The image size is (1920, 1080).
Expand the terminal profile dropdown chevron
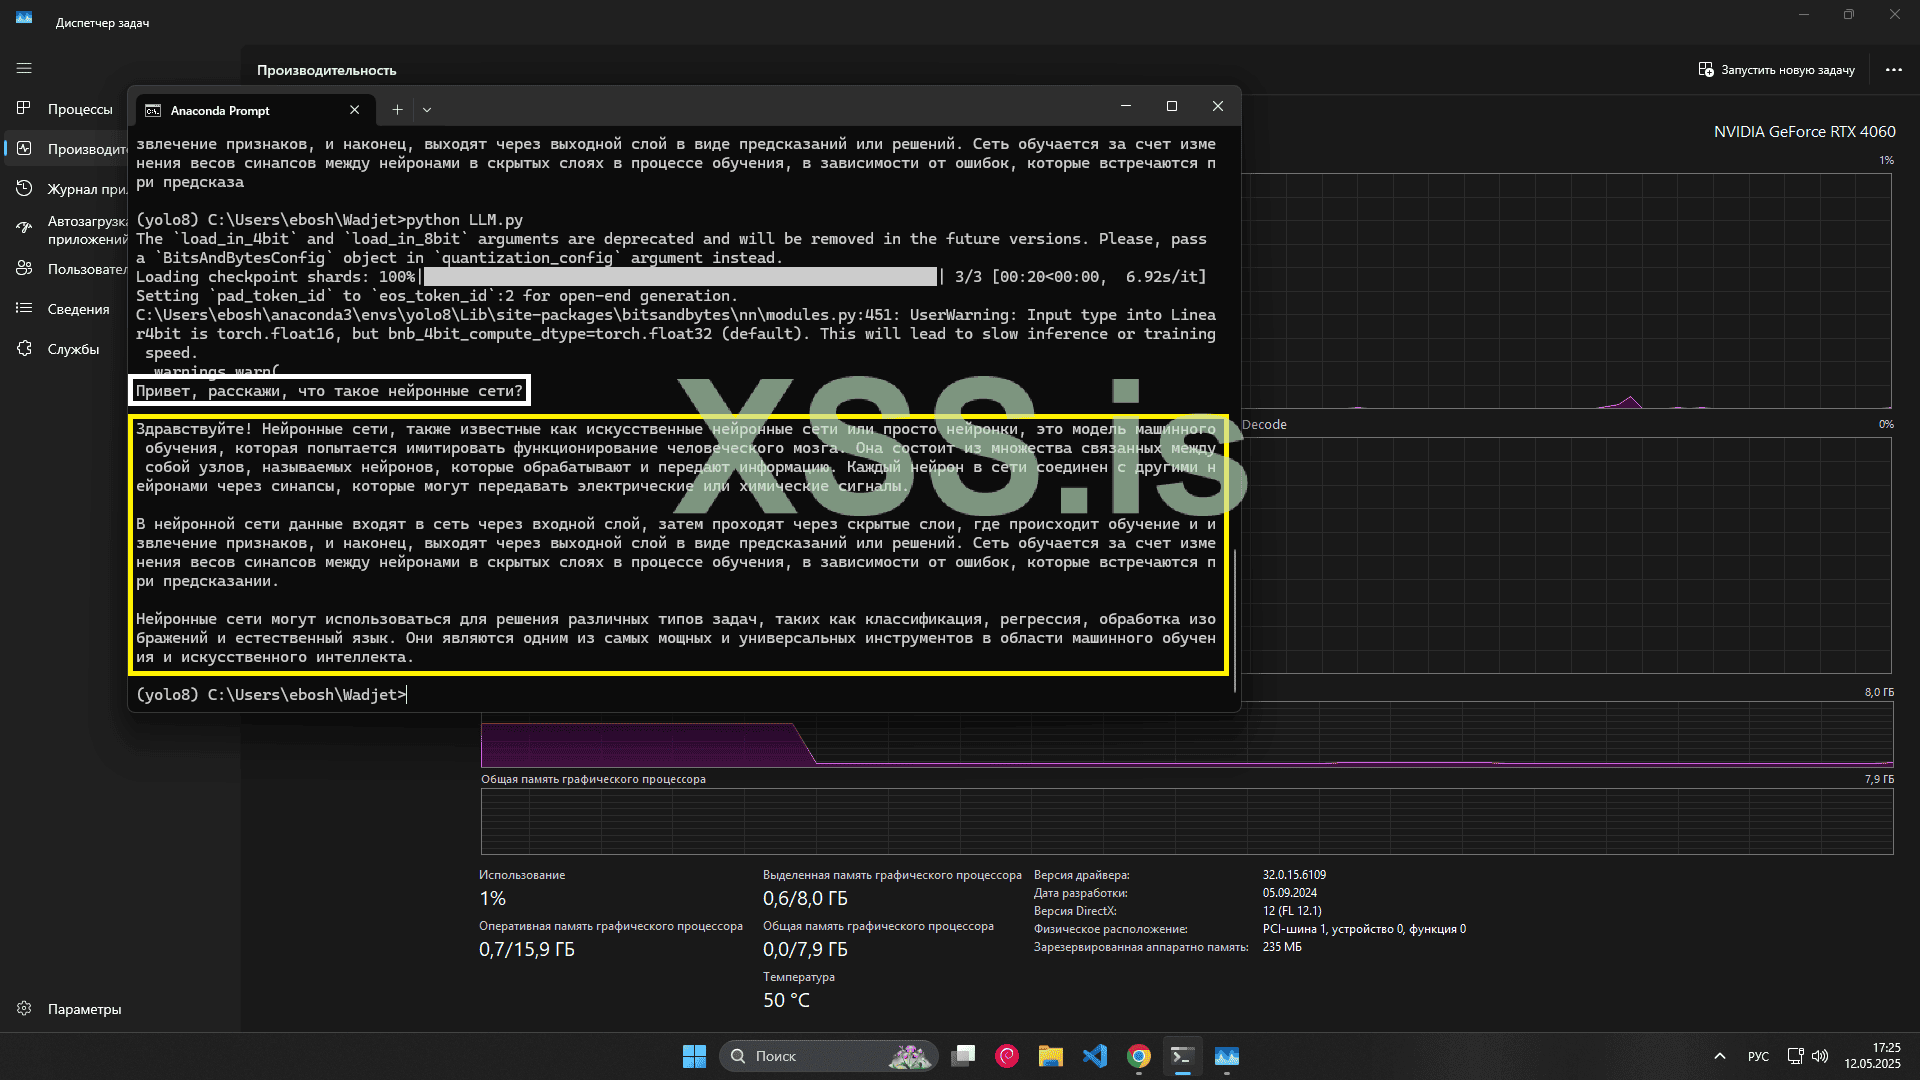pos(427,110)
